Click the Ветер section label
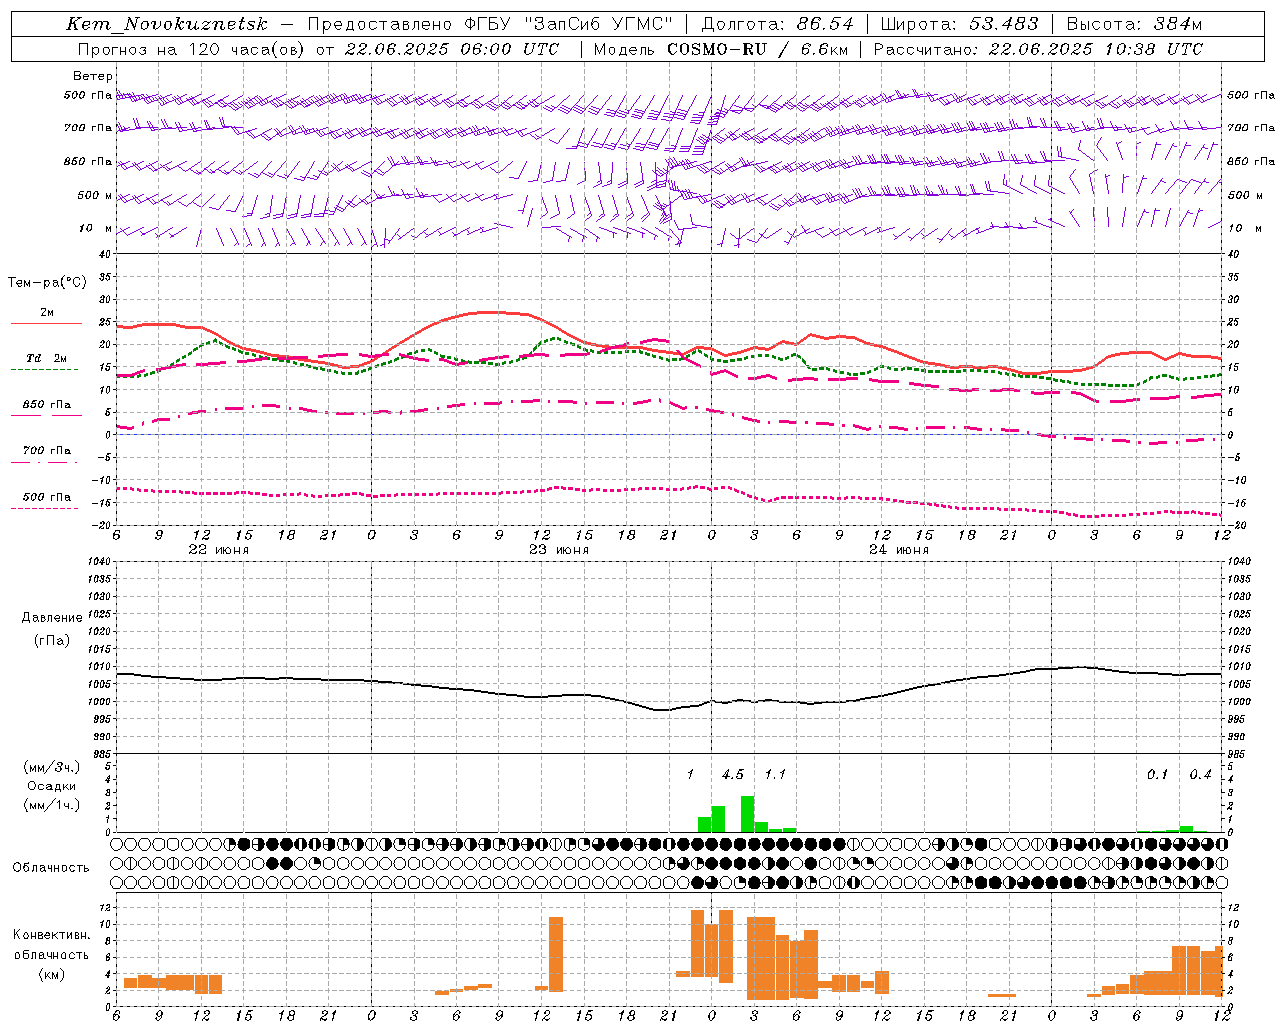The width and height of the screenshot is (1280, 1024). pyautogui.click(x=93, y=76)
